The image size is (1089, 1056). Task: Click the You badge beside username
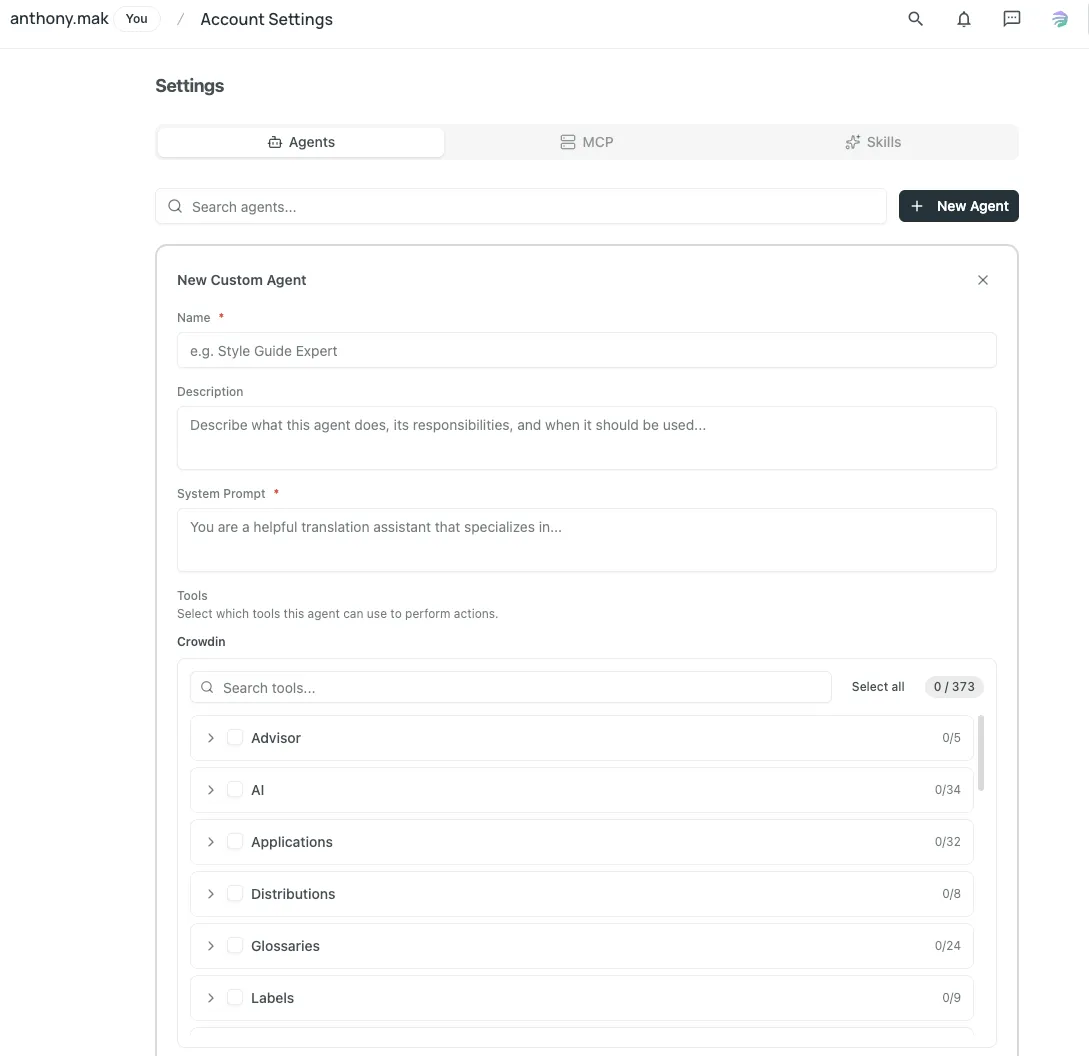[x=137, y=19]
